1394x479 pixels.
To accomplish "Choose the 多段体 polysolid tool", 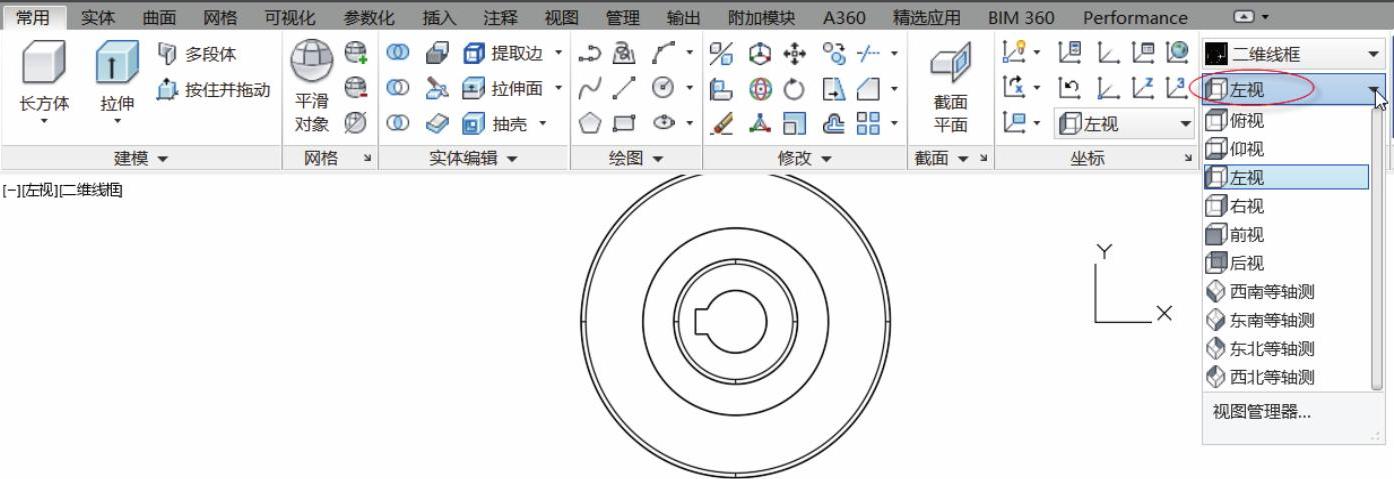I will (198, 54).
